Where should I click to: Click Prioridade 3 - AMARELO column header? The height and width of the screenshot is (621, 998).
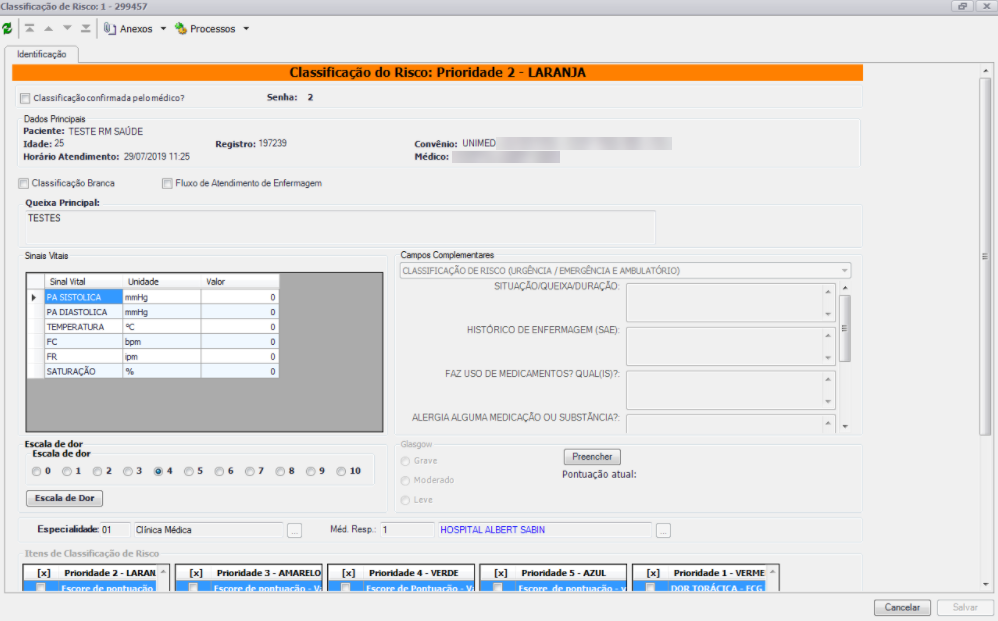click(x=268, y=573)
